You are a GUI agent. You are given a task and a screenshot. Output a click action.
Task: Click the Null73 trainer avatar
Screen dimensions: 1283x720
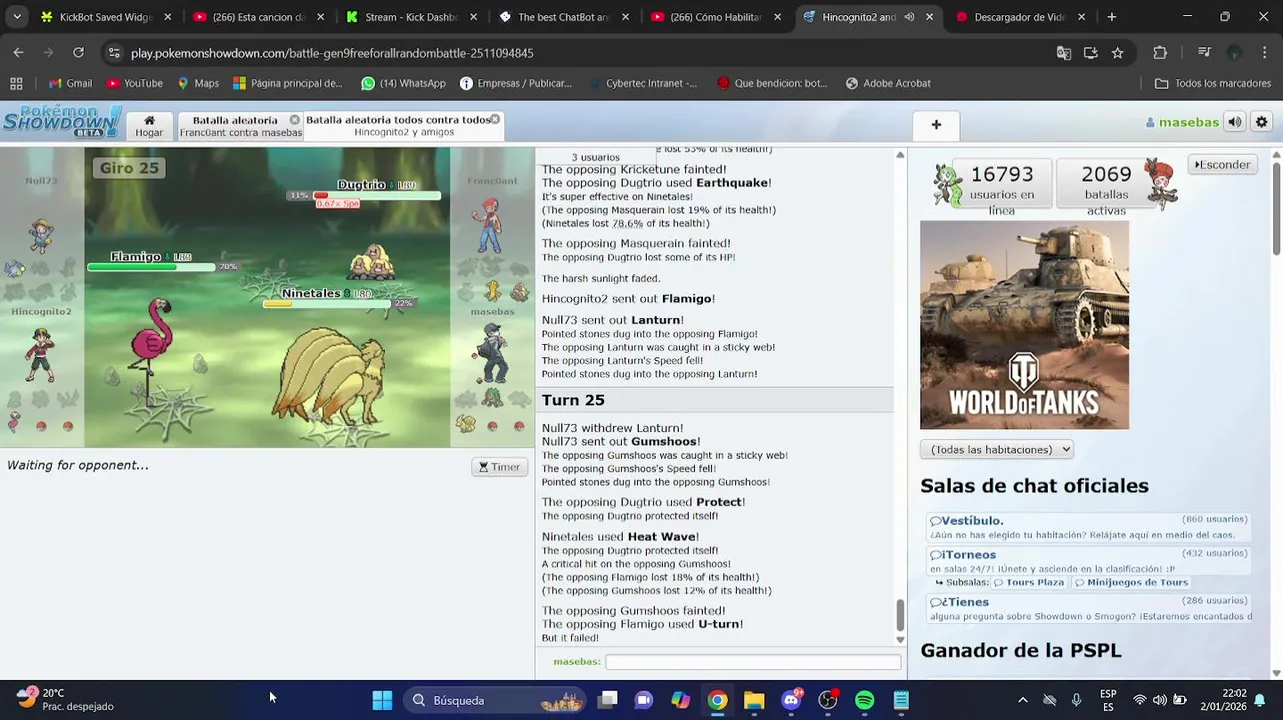[41, 234]
